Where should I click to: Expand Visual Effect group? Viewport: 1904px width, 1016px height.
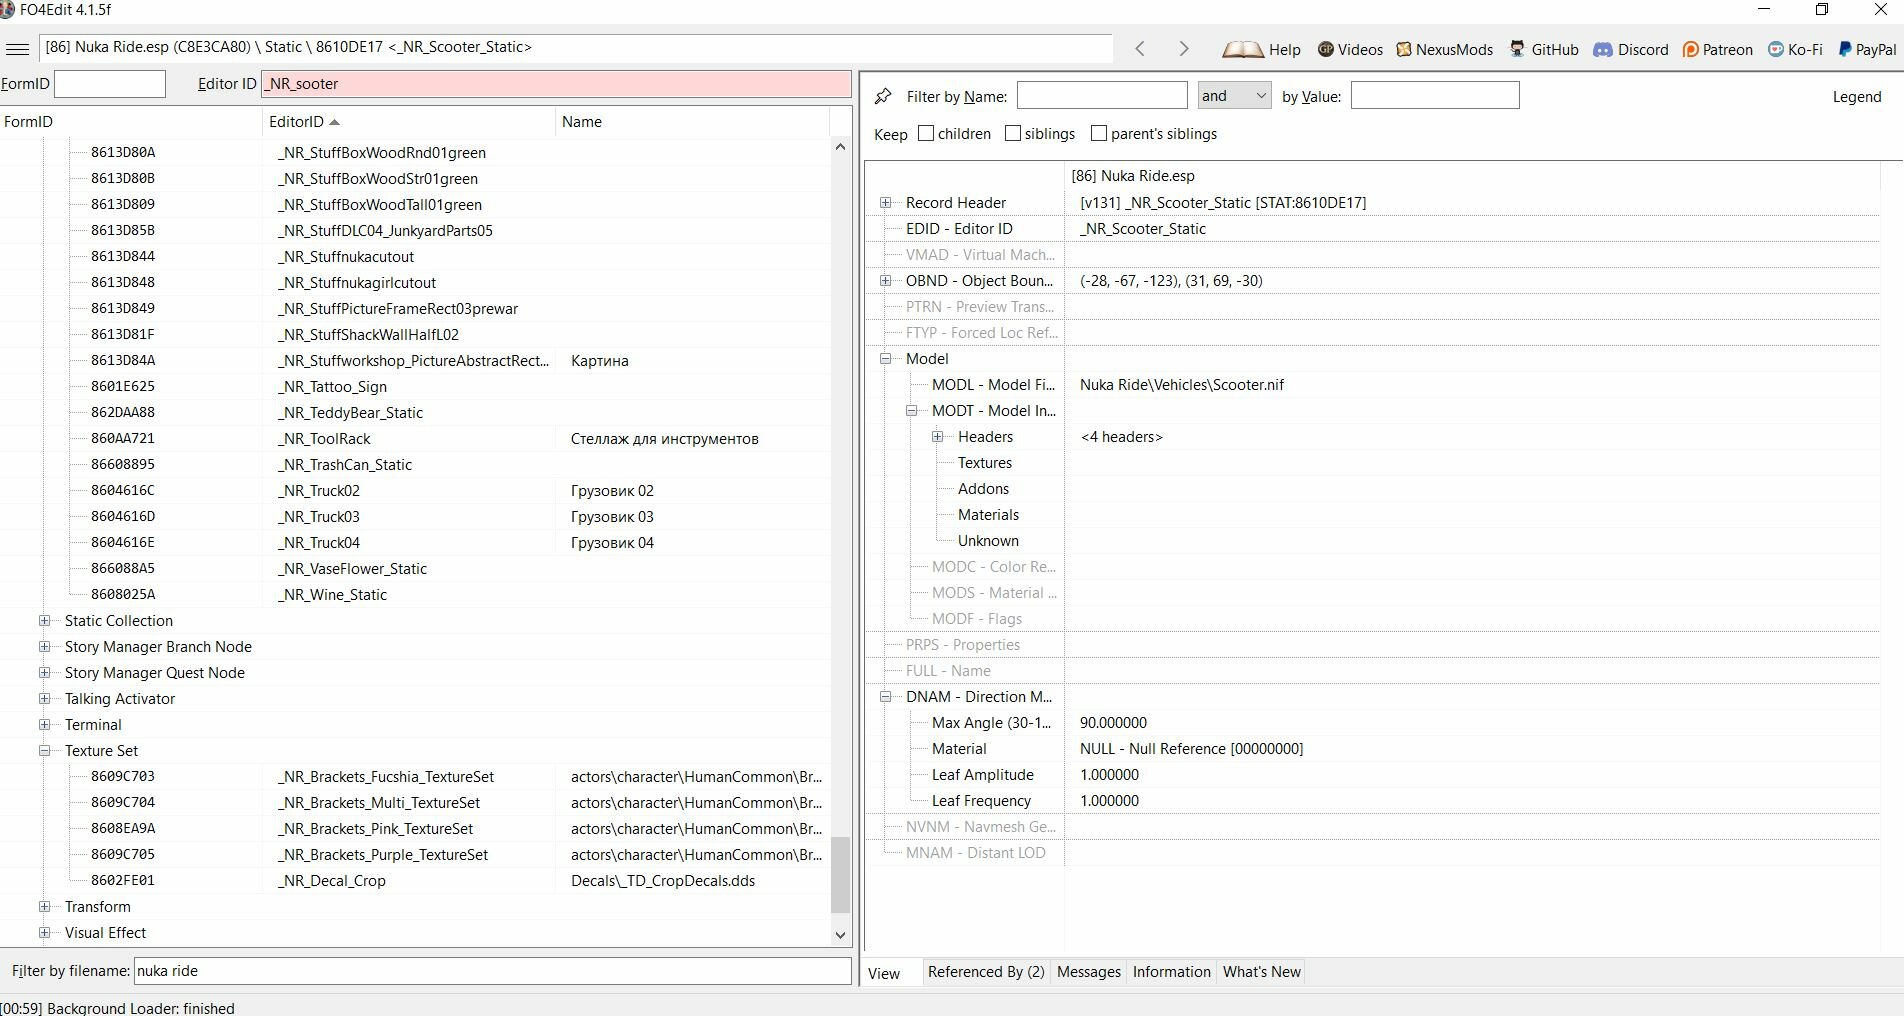(44, 932)
